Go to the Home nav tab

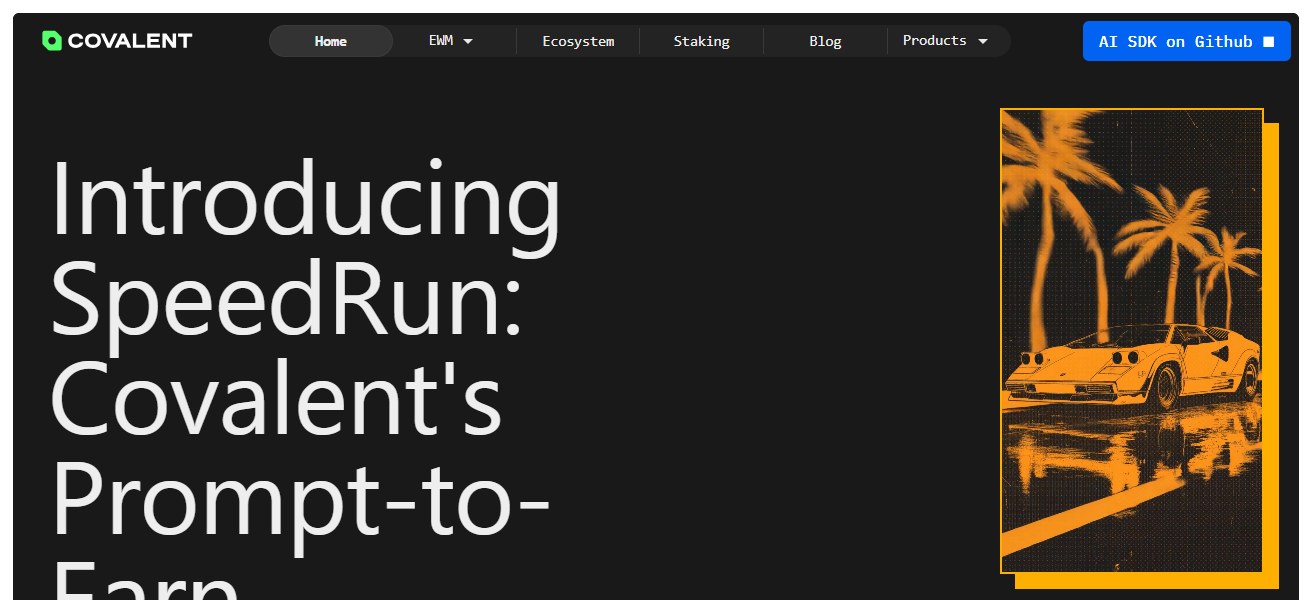pyautogui.click(x=331, y=41)
